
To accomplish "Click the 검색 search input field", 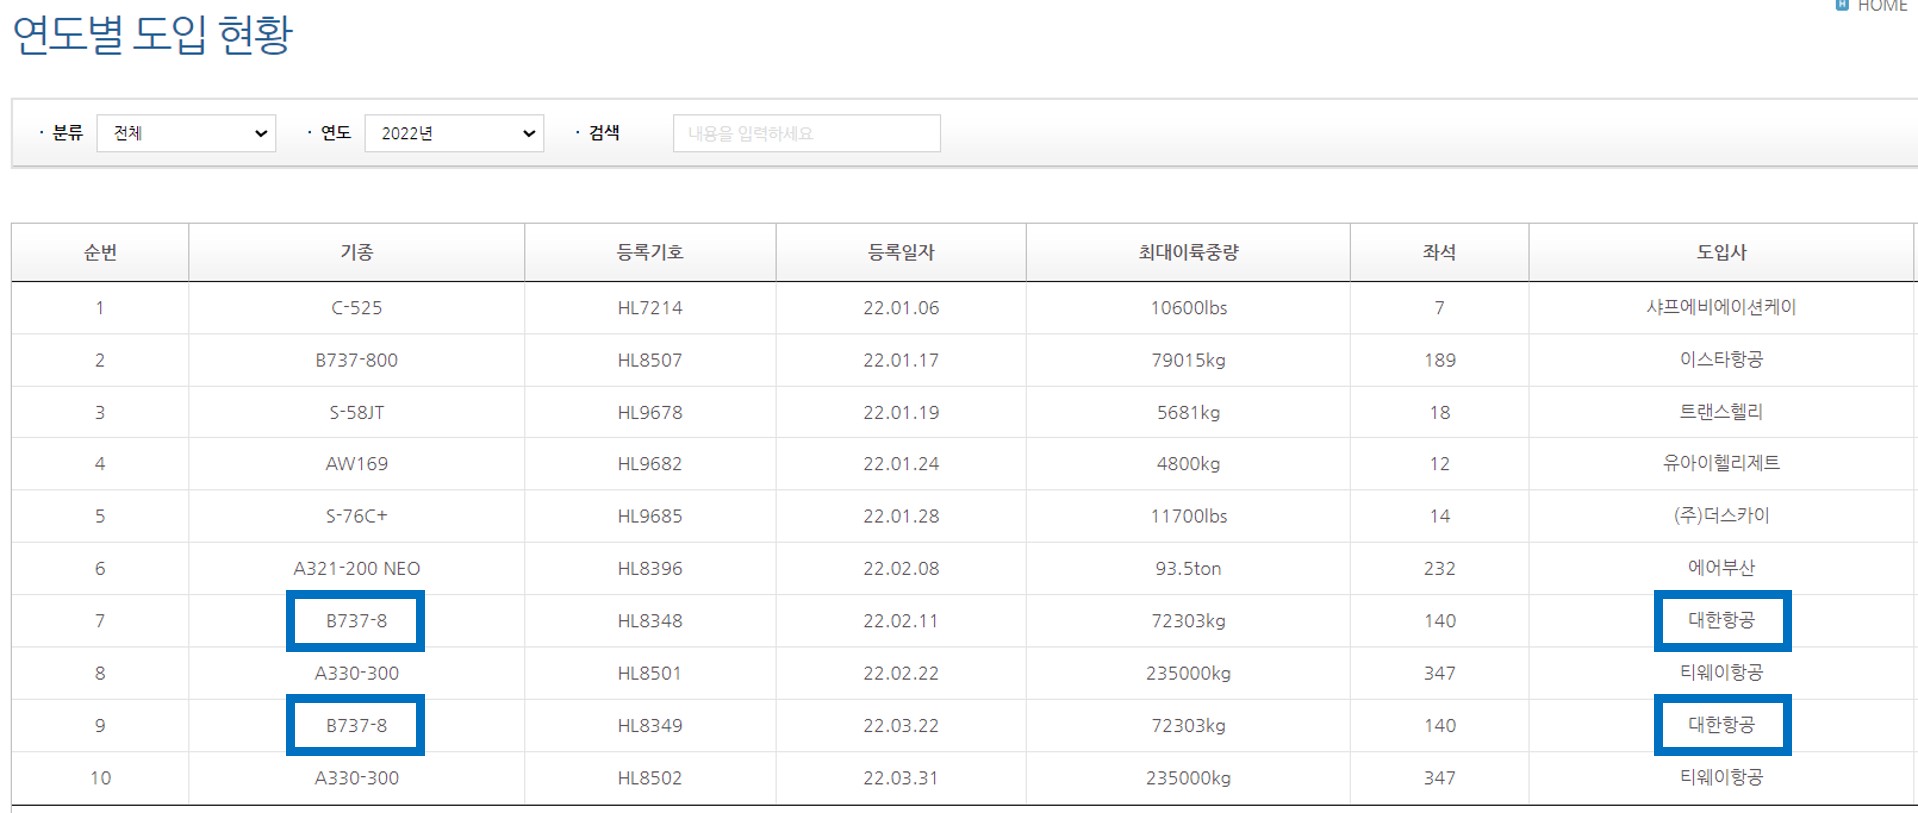I will coord(806,133).
